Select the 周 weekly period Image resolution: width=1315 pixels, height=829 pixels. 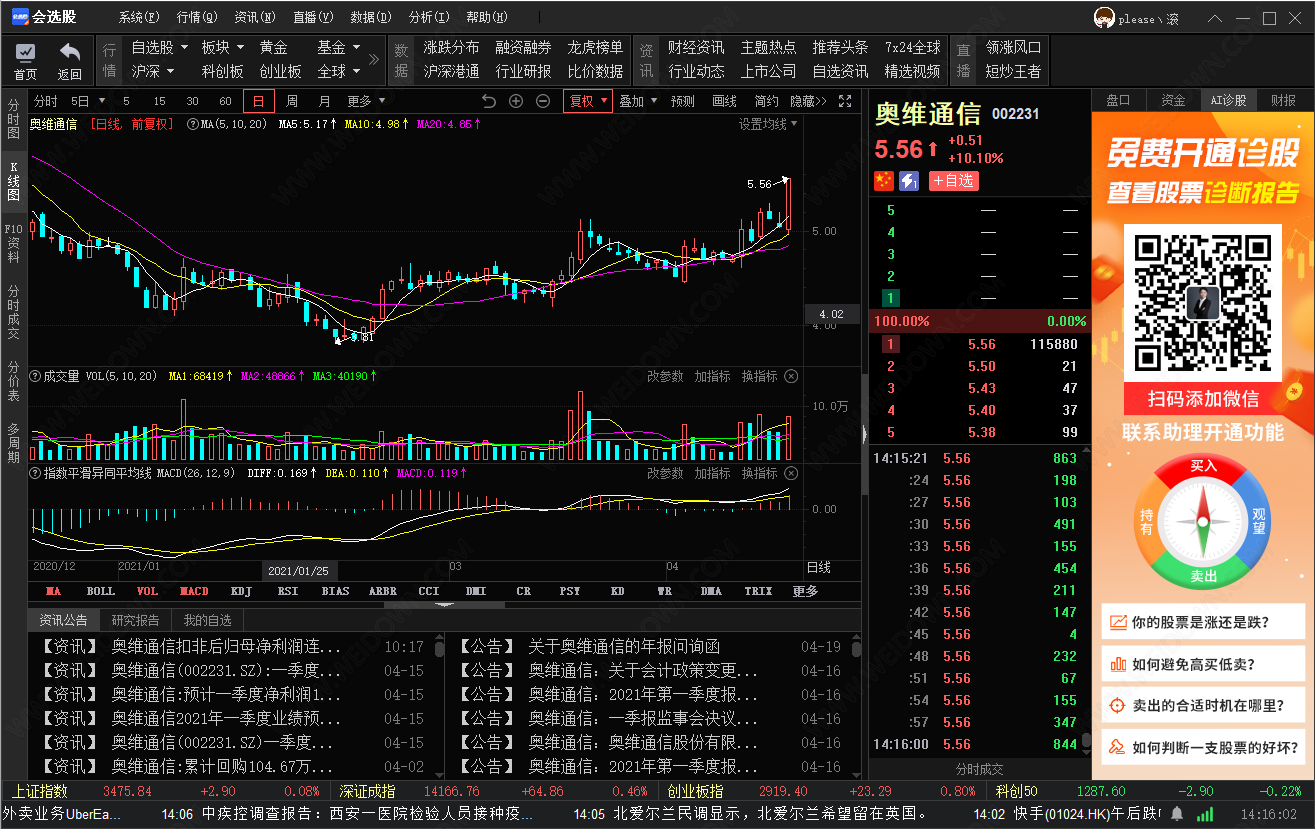coord(291,101)
